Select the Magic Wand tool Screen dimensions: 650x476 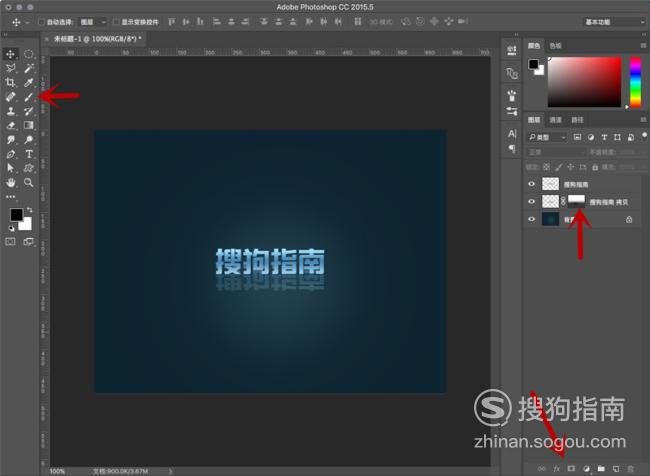(29, 68)
